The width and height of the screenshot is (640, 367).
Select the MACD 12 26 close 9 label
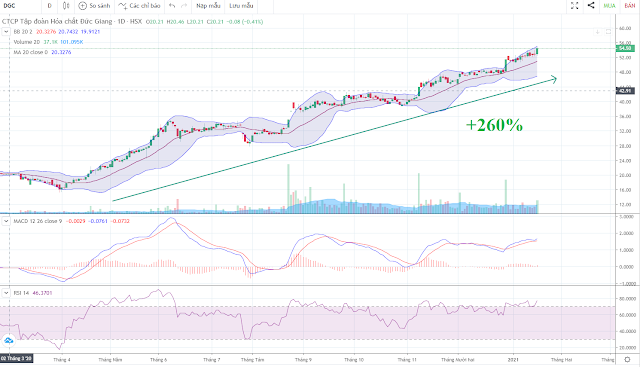[x=38, y=221]
